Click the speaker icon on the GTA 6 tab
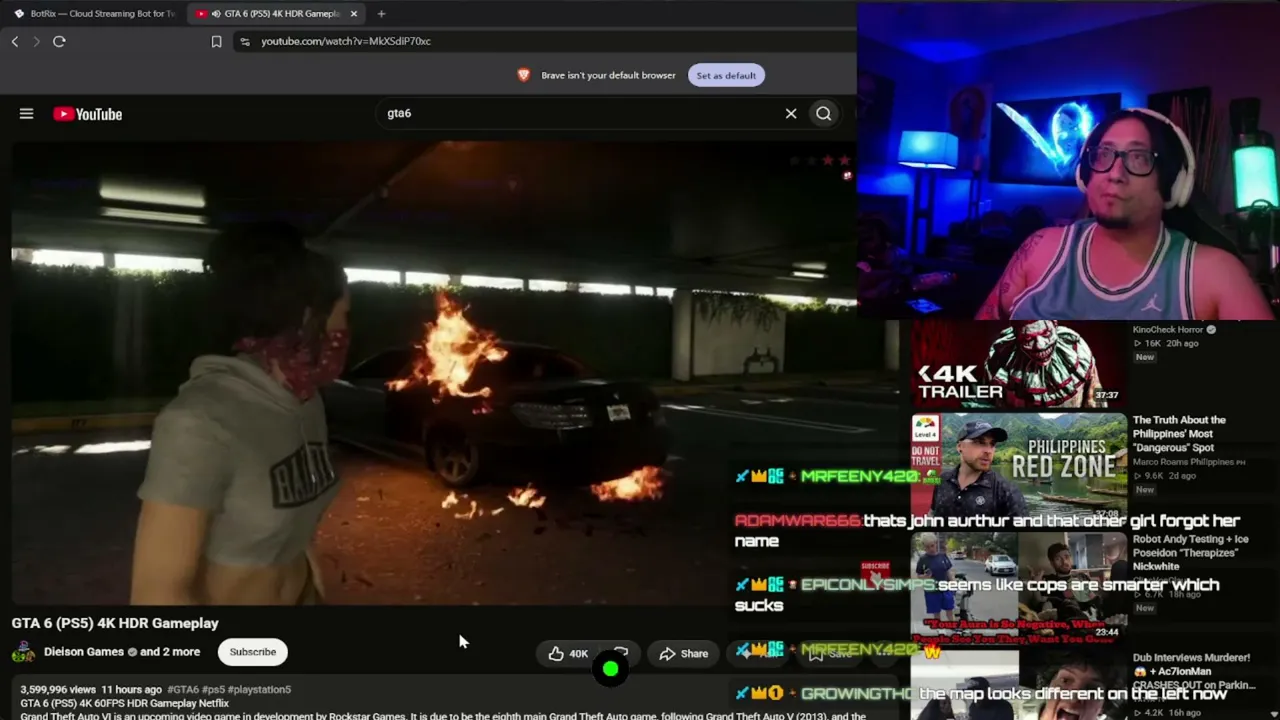The image size is (1280, 720). [216, 14]
